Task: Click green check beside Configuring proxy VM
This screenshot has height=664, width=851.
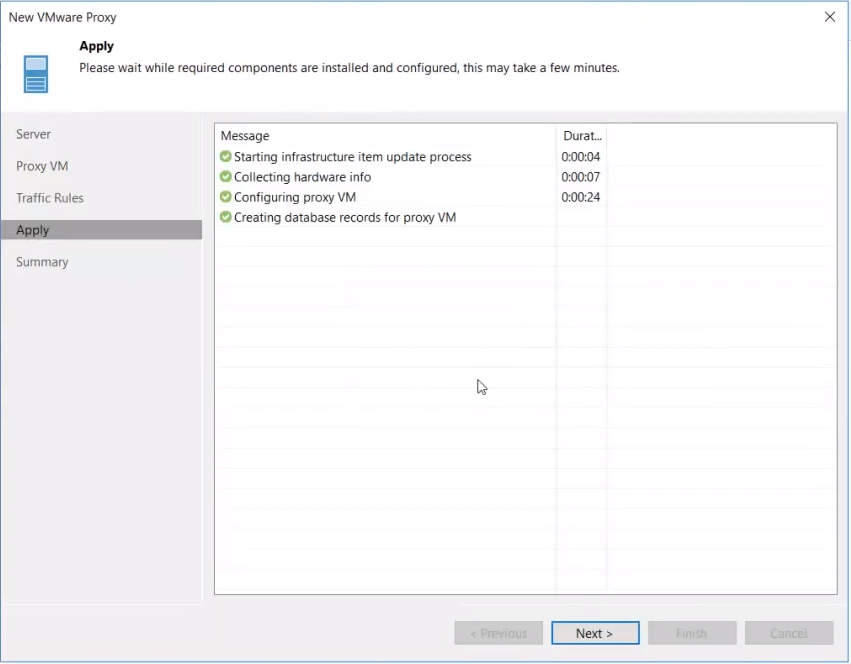Action: click(226, 197)
